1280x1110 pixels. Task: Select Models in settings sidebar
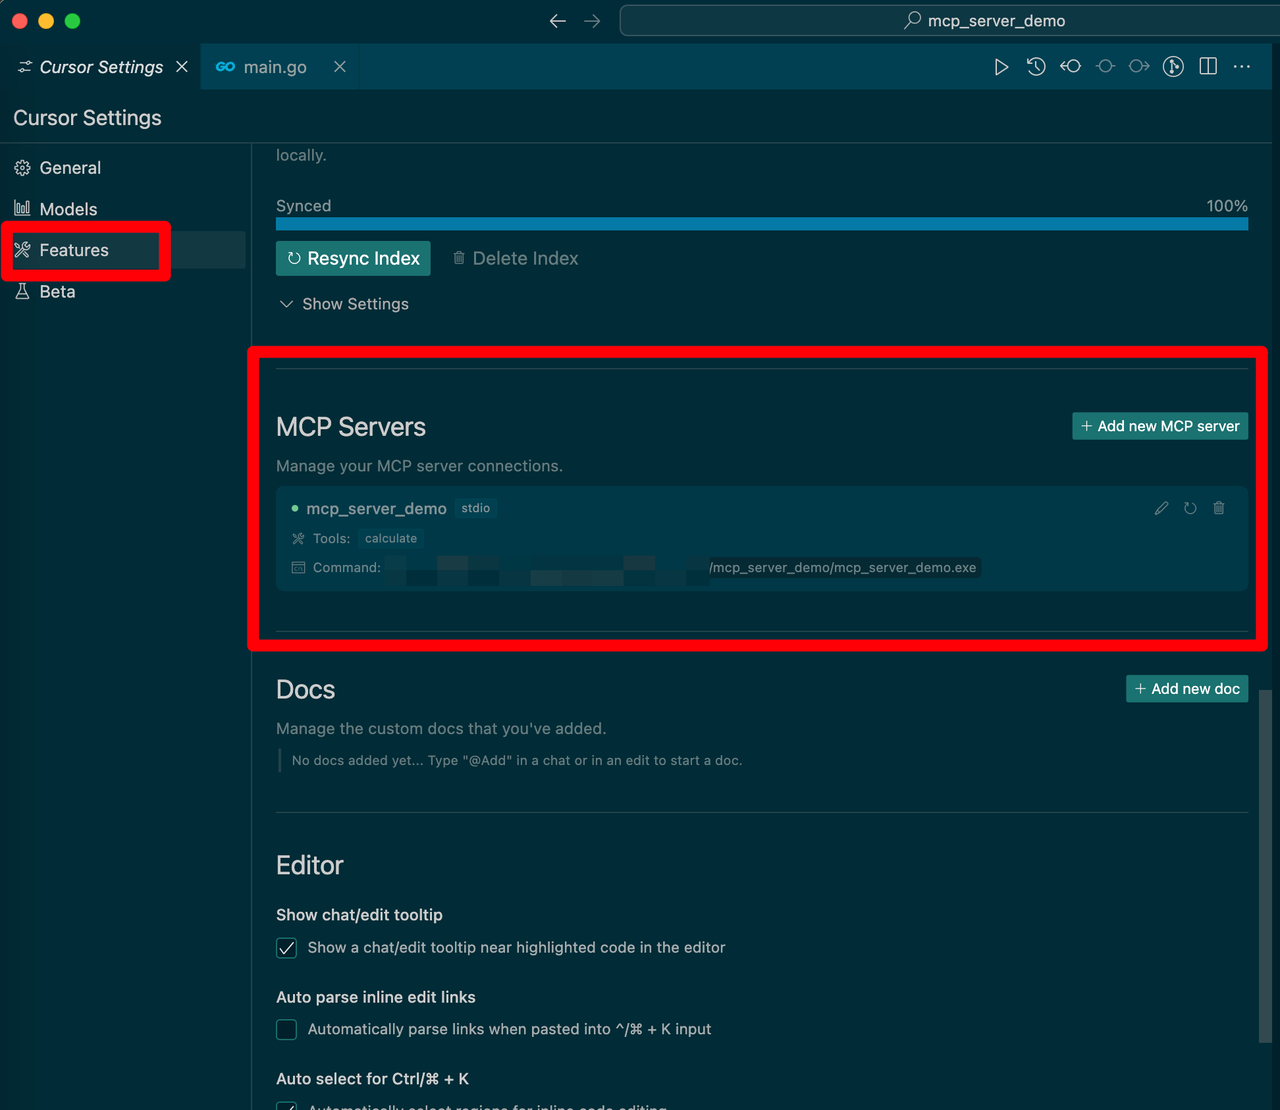click(x=68, y=209)
